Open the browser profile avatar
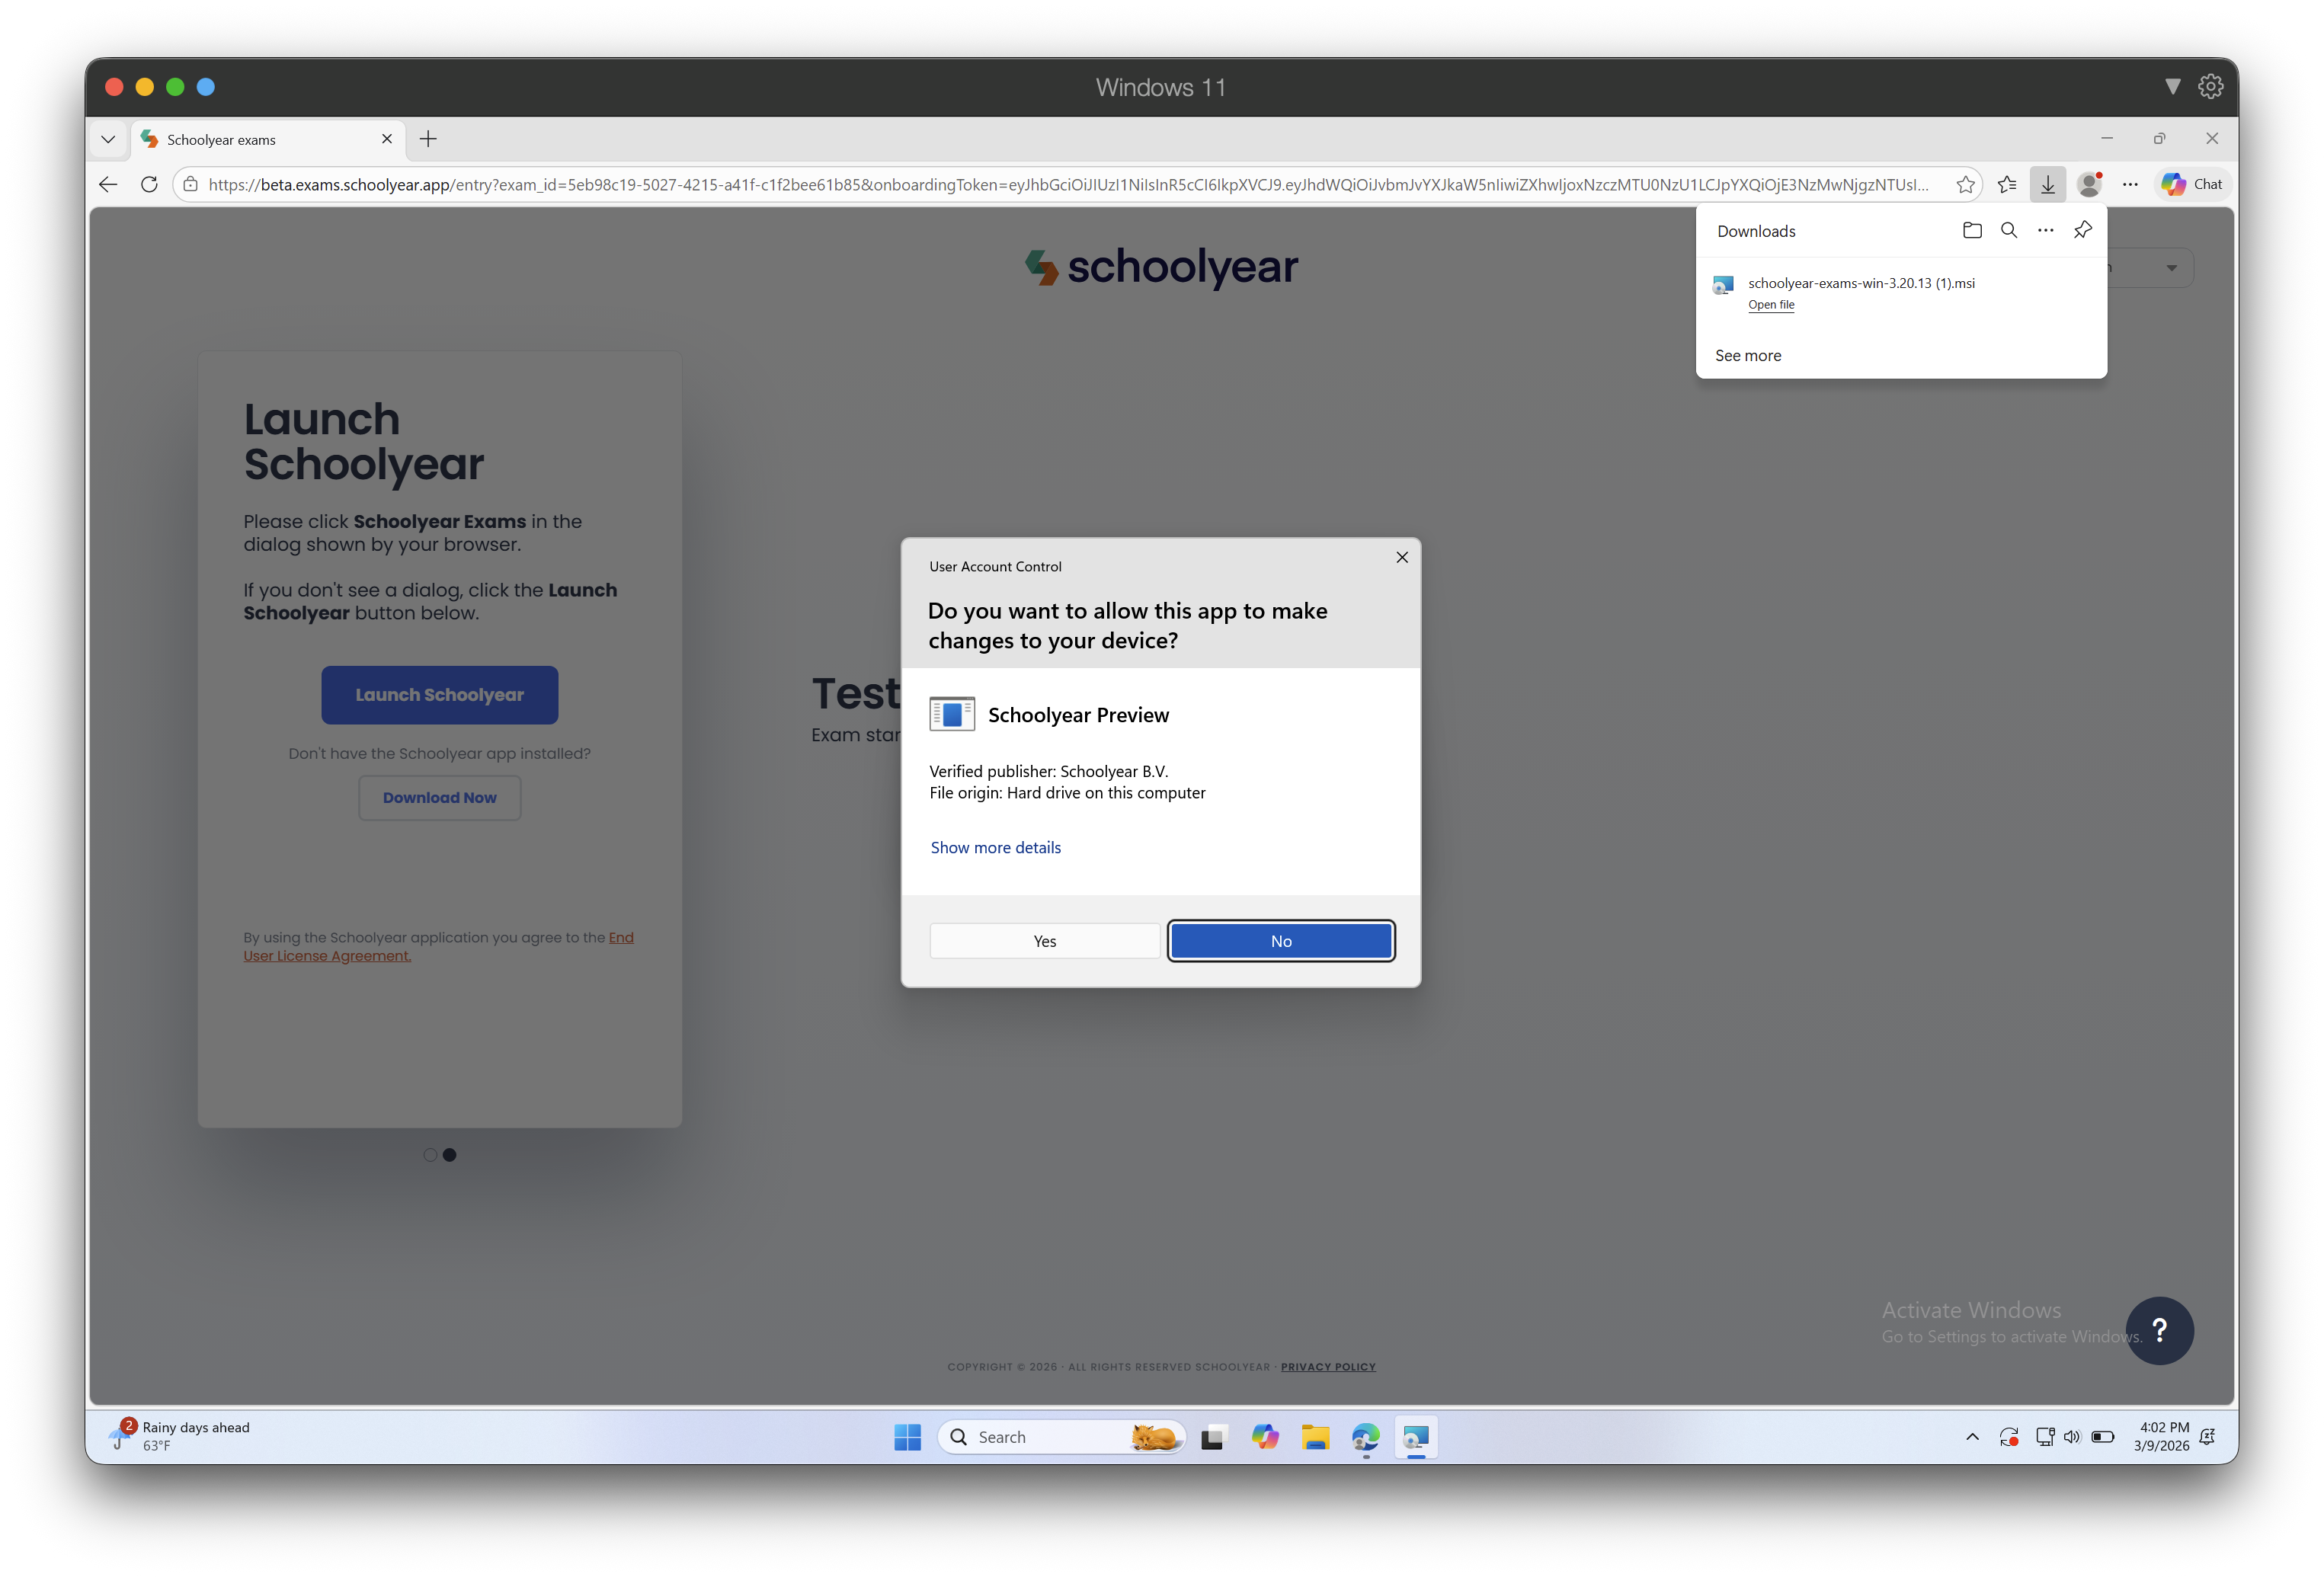Image resolution: width=2324 pixels, height=1577 pixels. (2089, 184)
